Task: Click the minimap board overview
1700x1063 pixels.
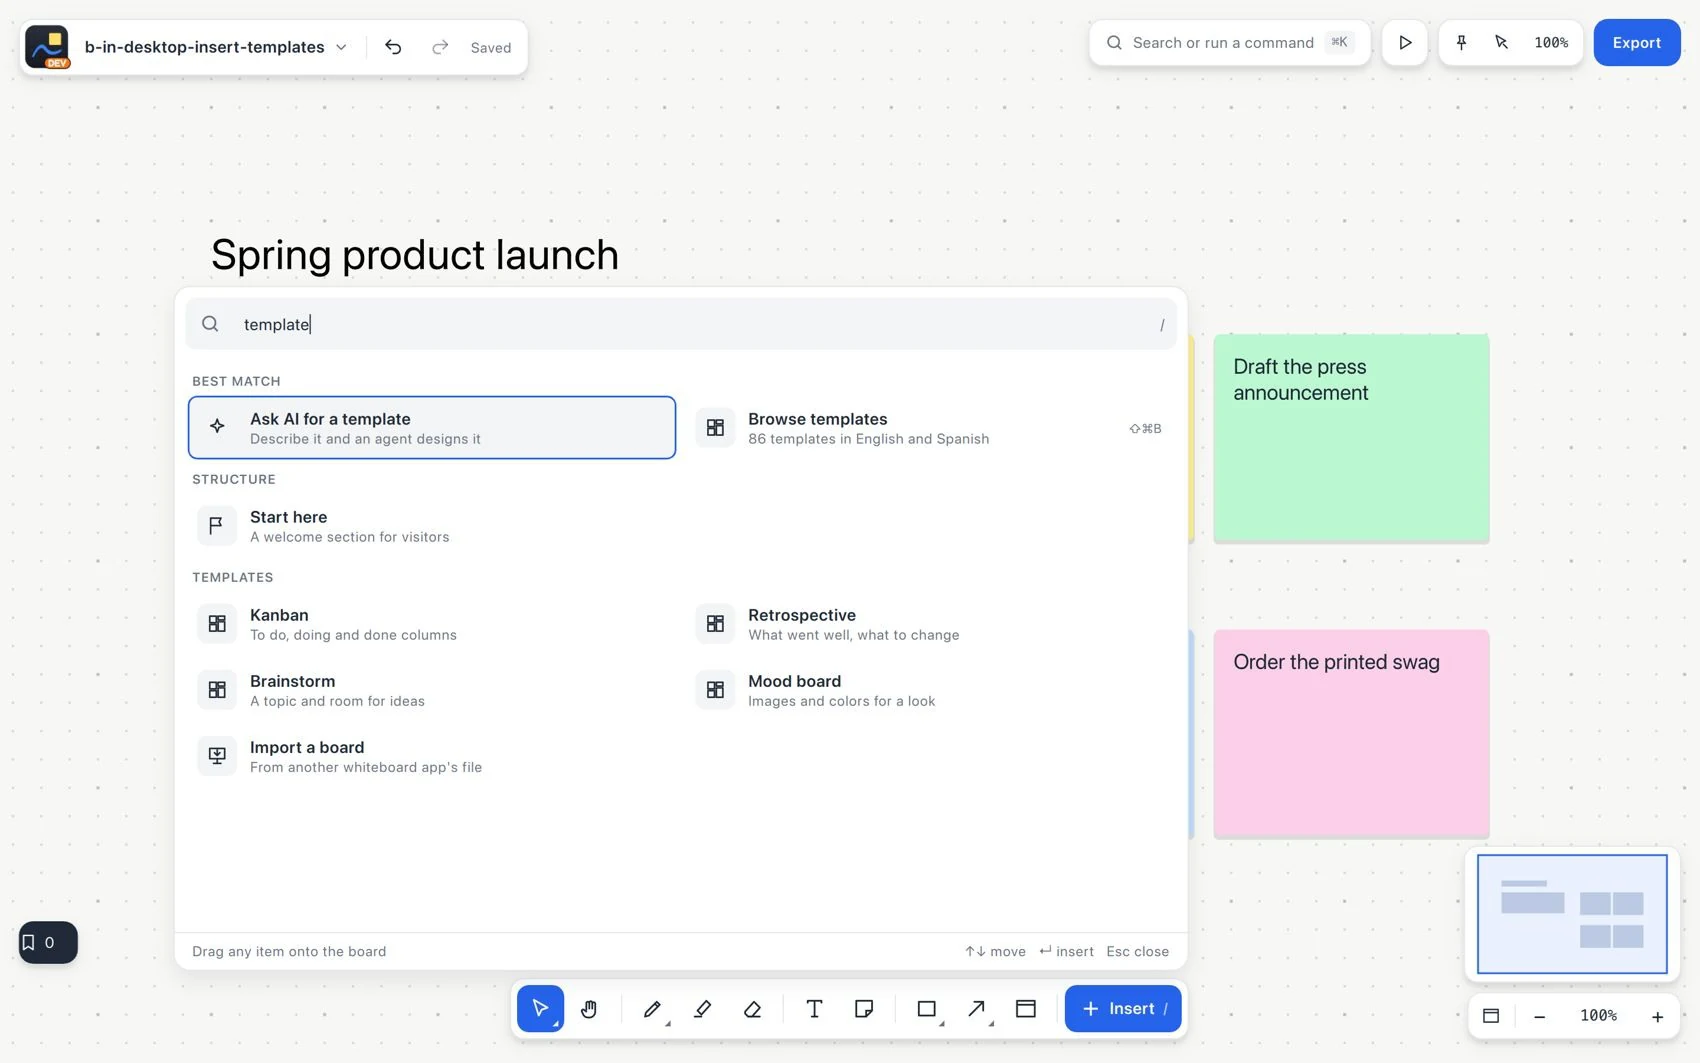Action: (1572, 914)
